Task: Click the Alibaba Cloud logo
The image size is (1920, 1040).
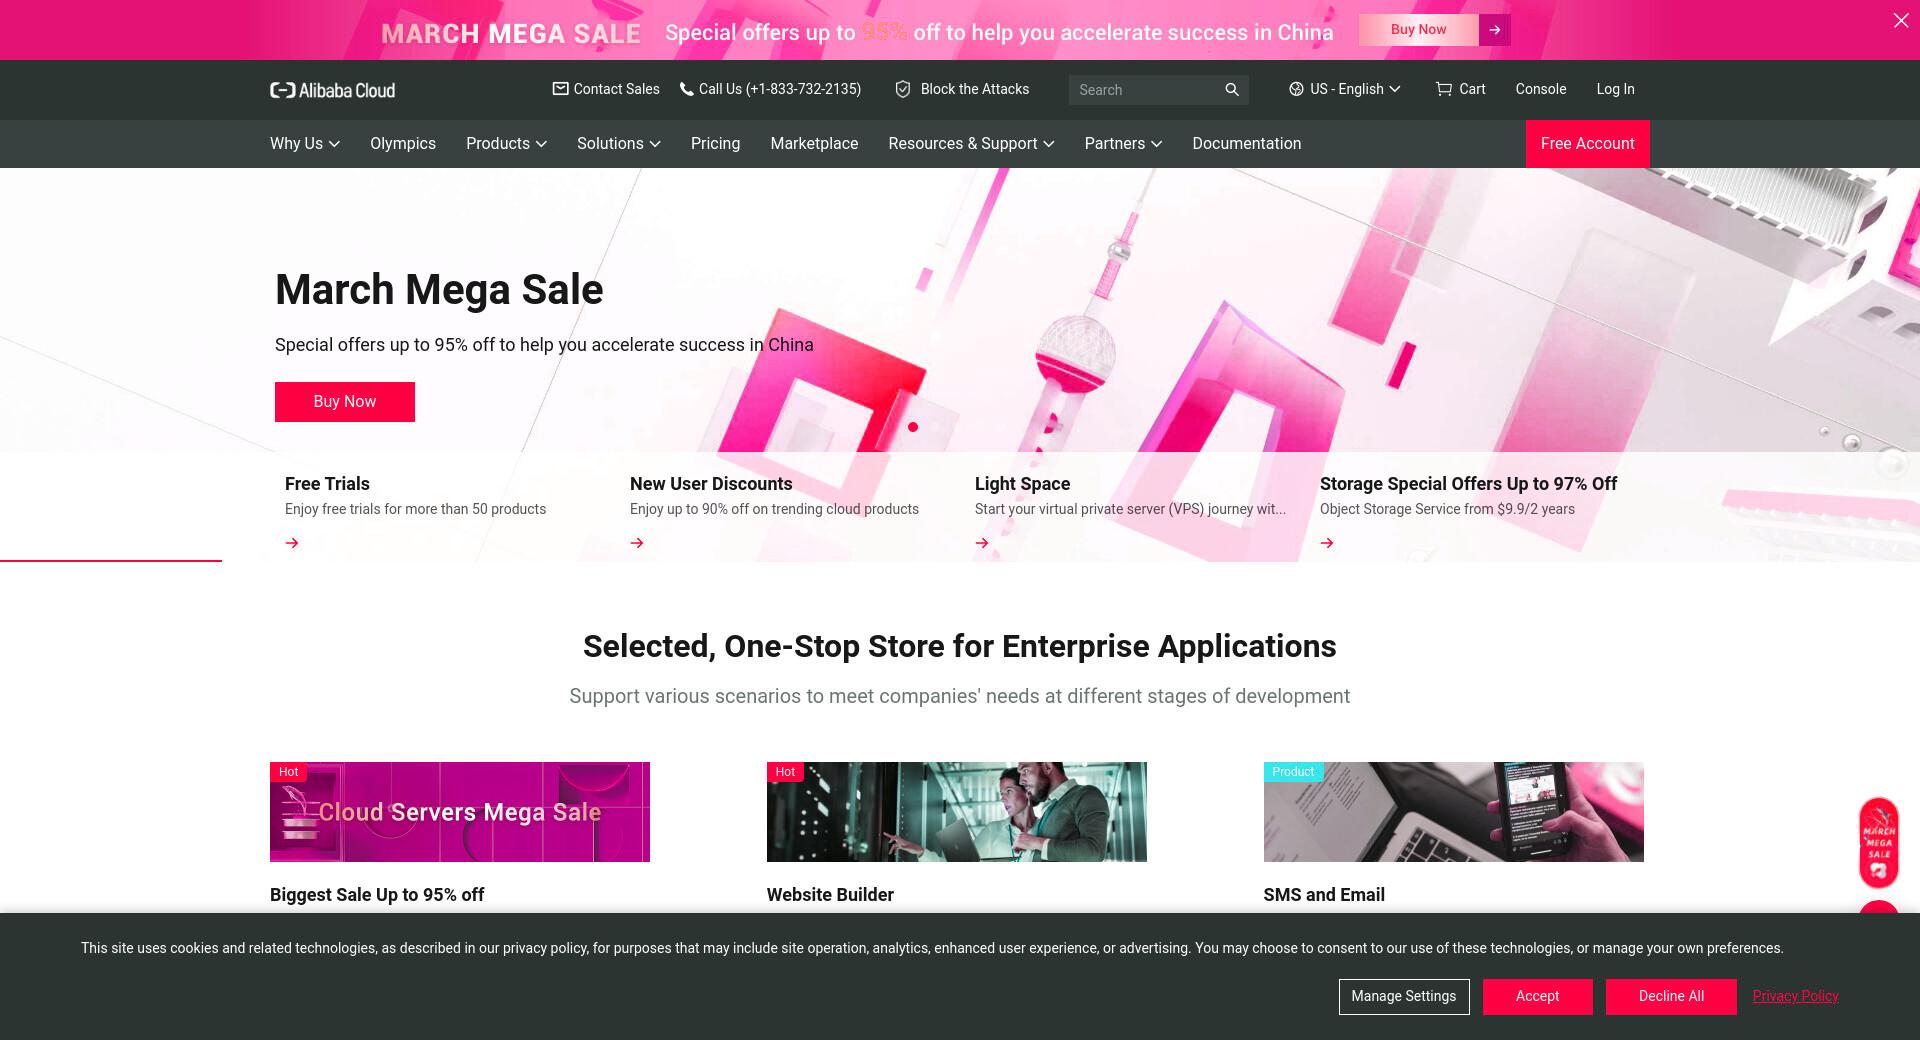Action: click(x=332, y=90)
